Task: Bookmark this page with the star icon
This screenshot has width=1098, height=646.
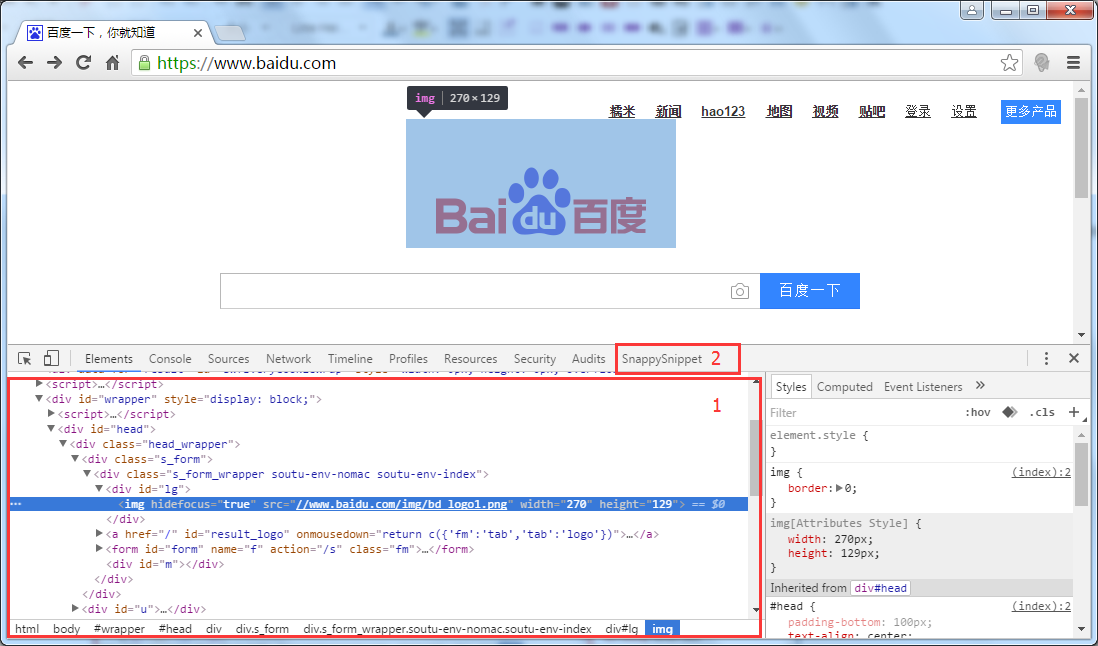Action: click(1009, 63)
